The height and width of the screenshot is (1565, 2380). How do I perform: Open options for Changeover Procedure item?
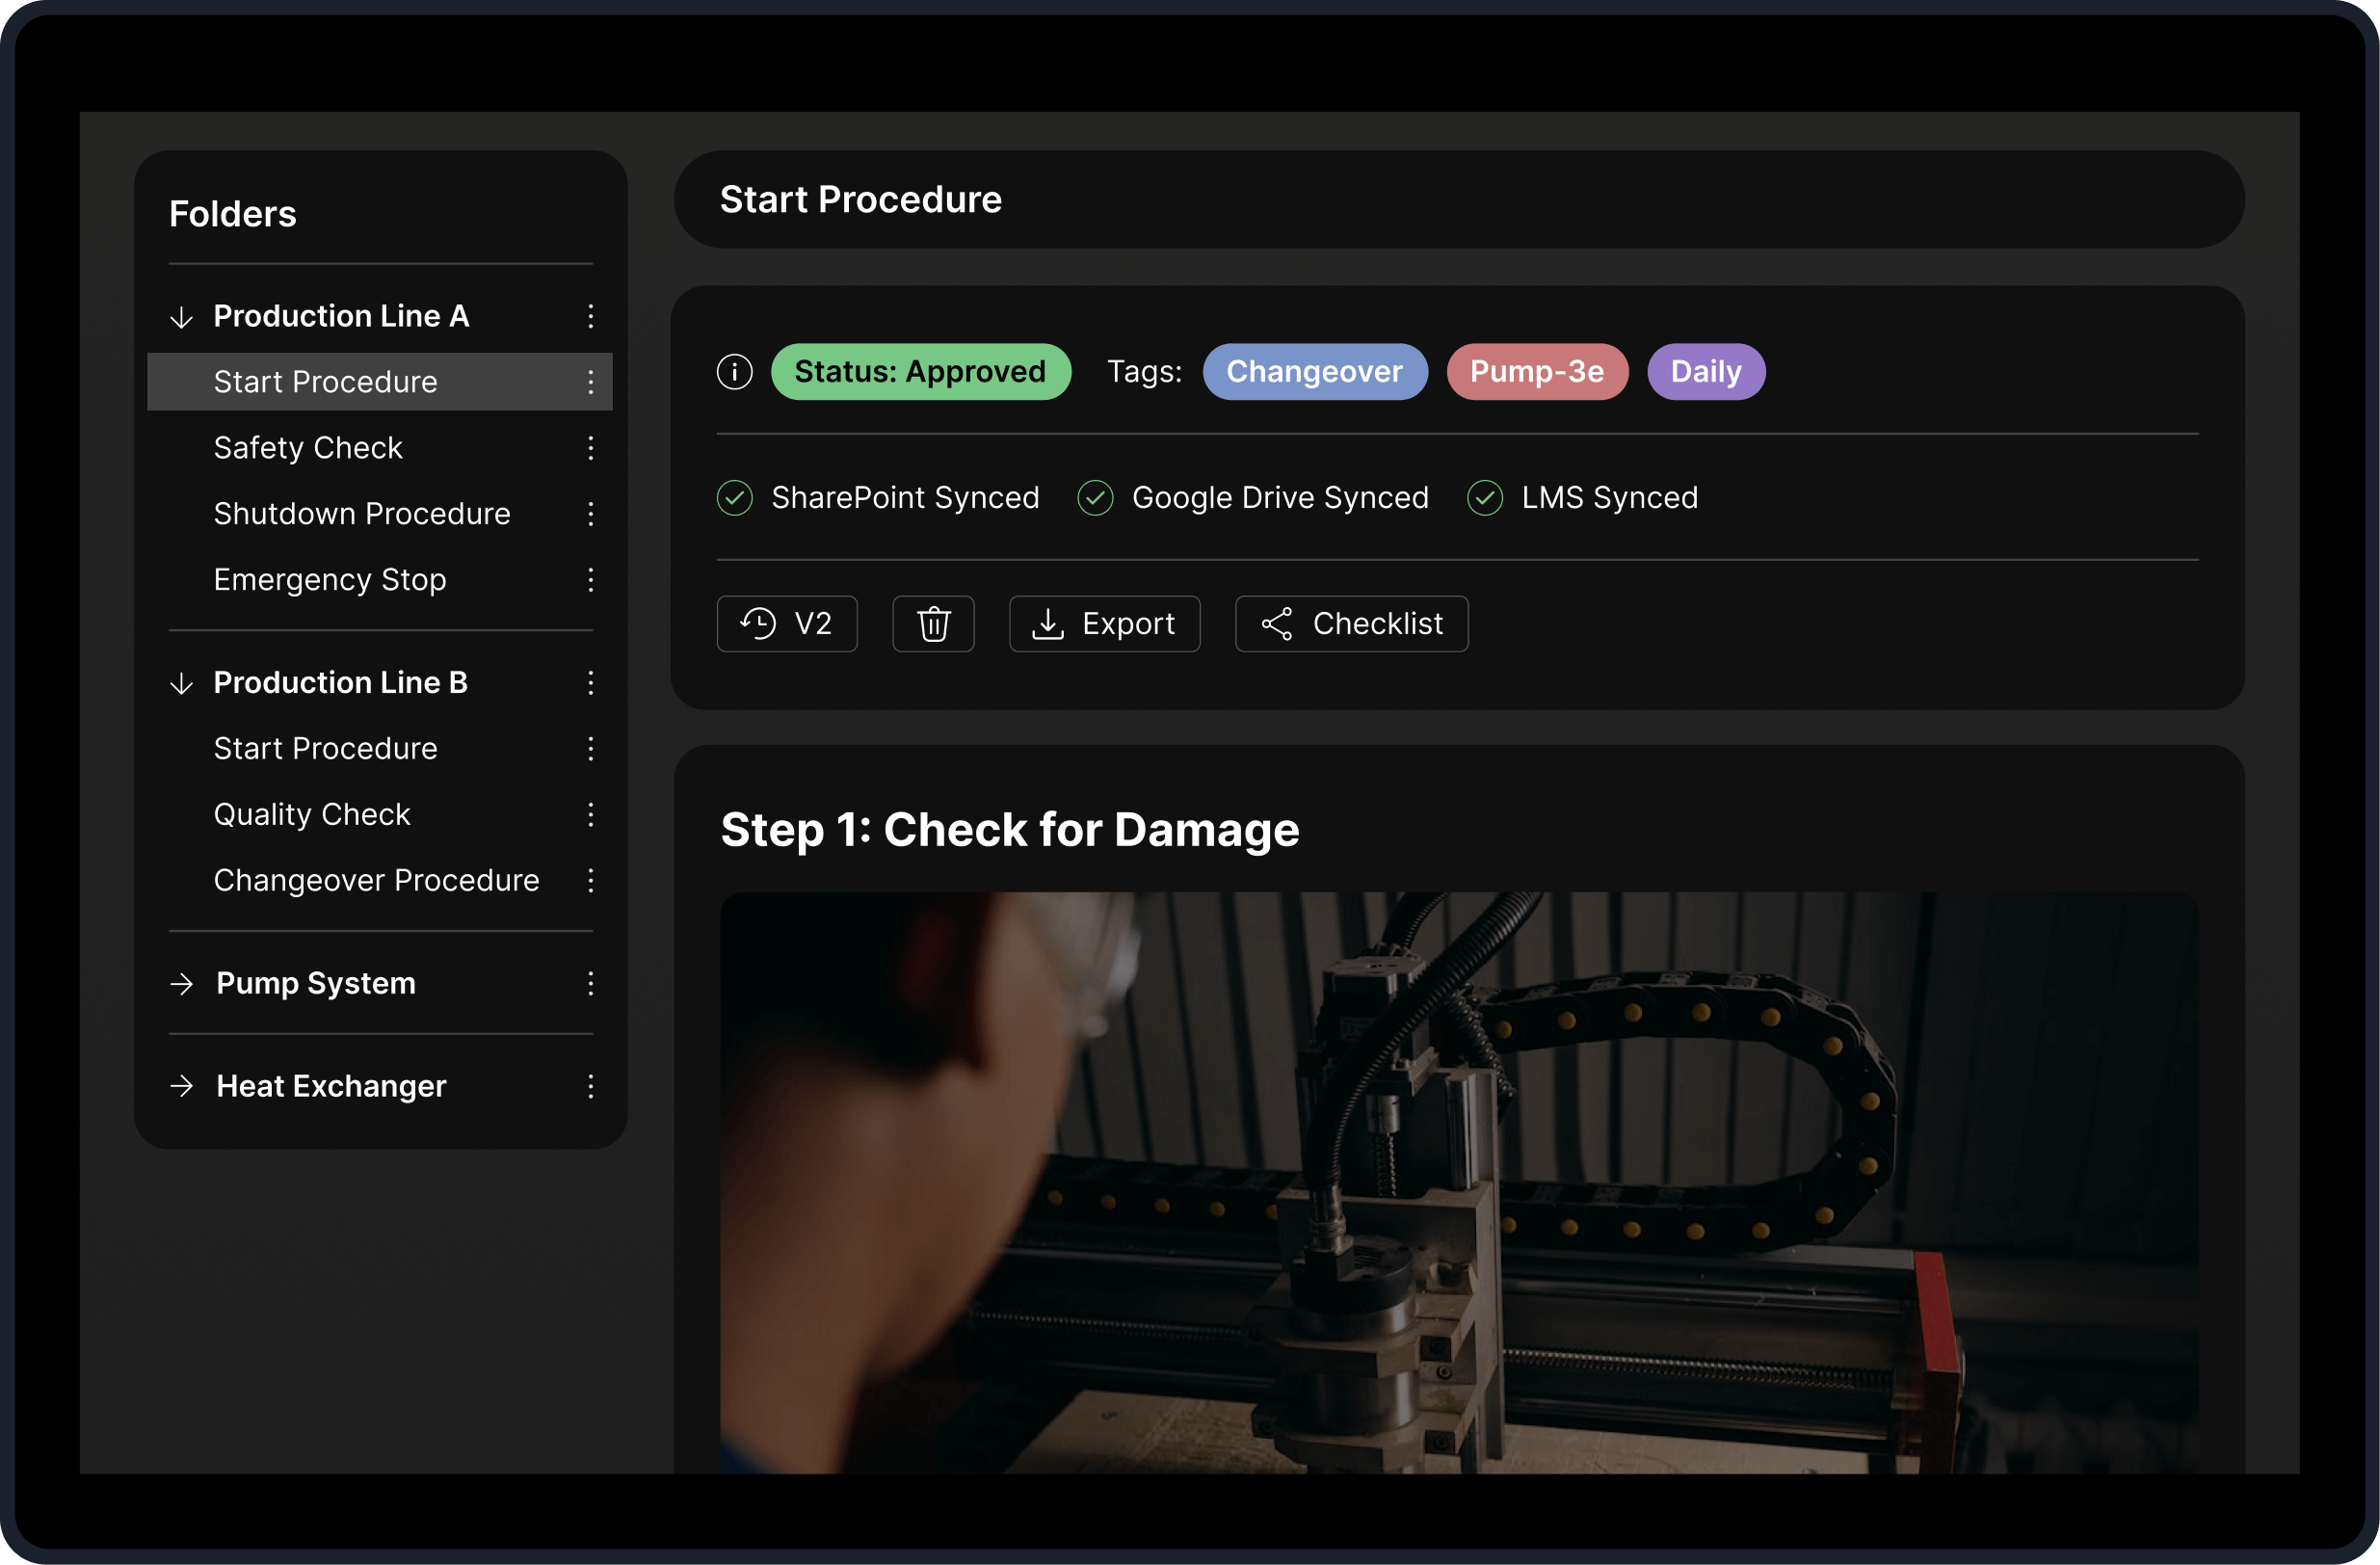click(x=591, y=880)
